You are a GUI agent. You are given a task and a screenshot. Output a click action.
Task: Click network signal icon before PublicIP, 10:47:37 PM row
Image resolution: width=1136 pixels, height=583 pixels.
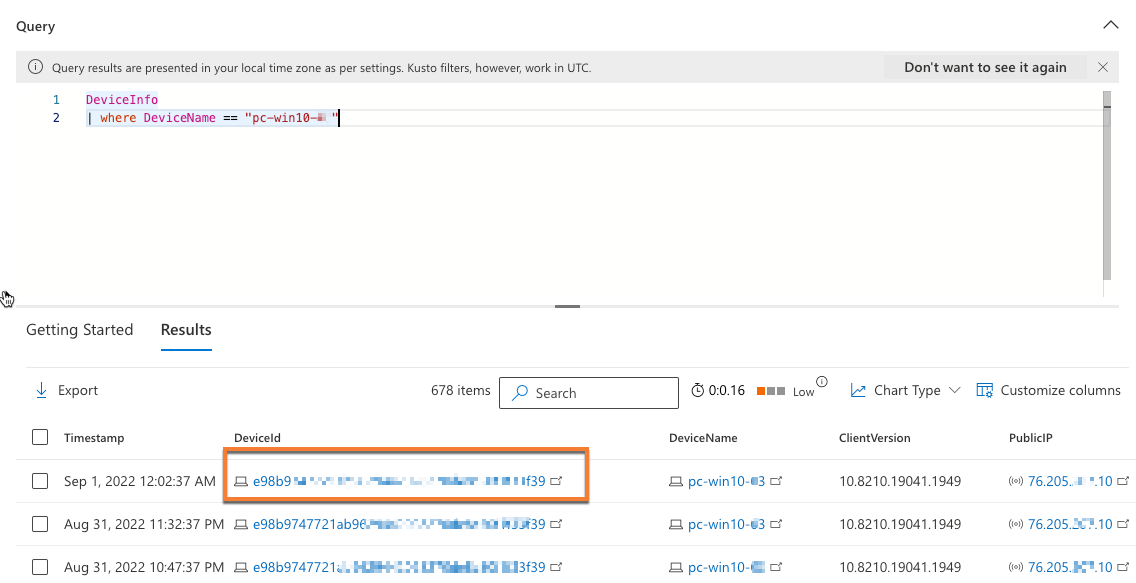point(1016,566)
